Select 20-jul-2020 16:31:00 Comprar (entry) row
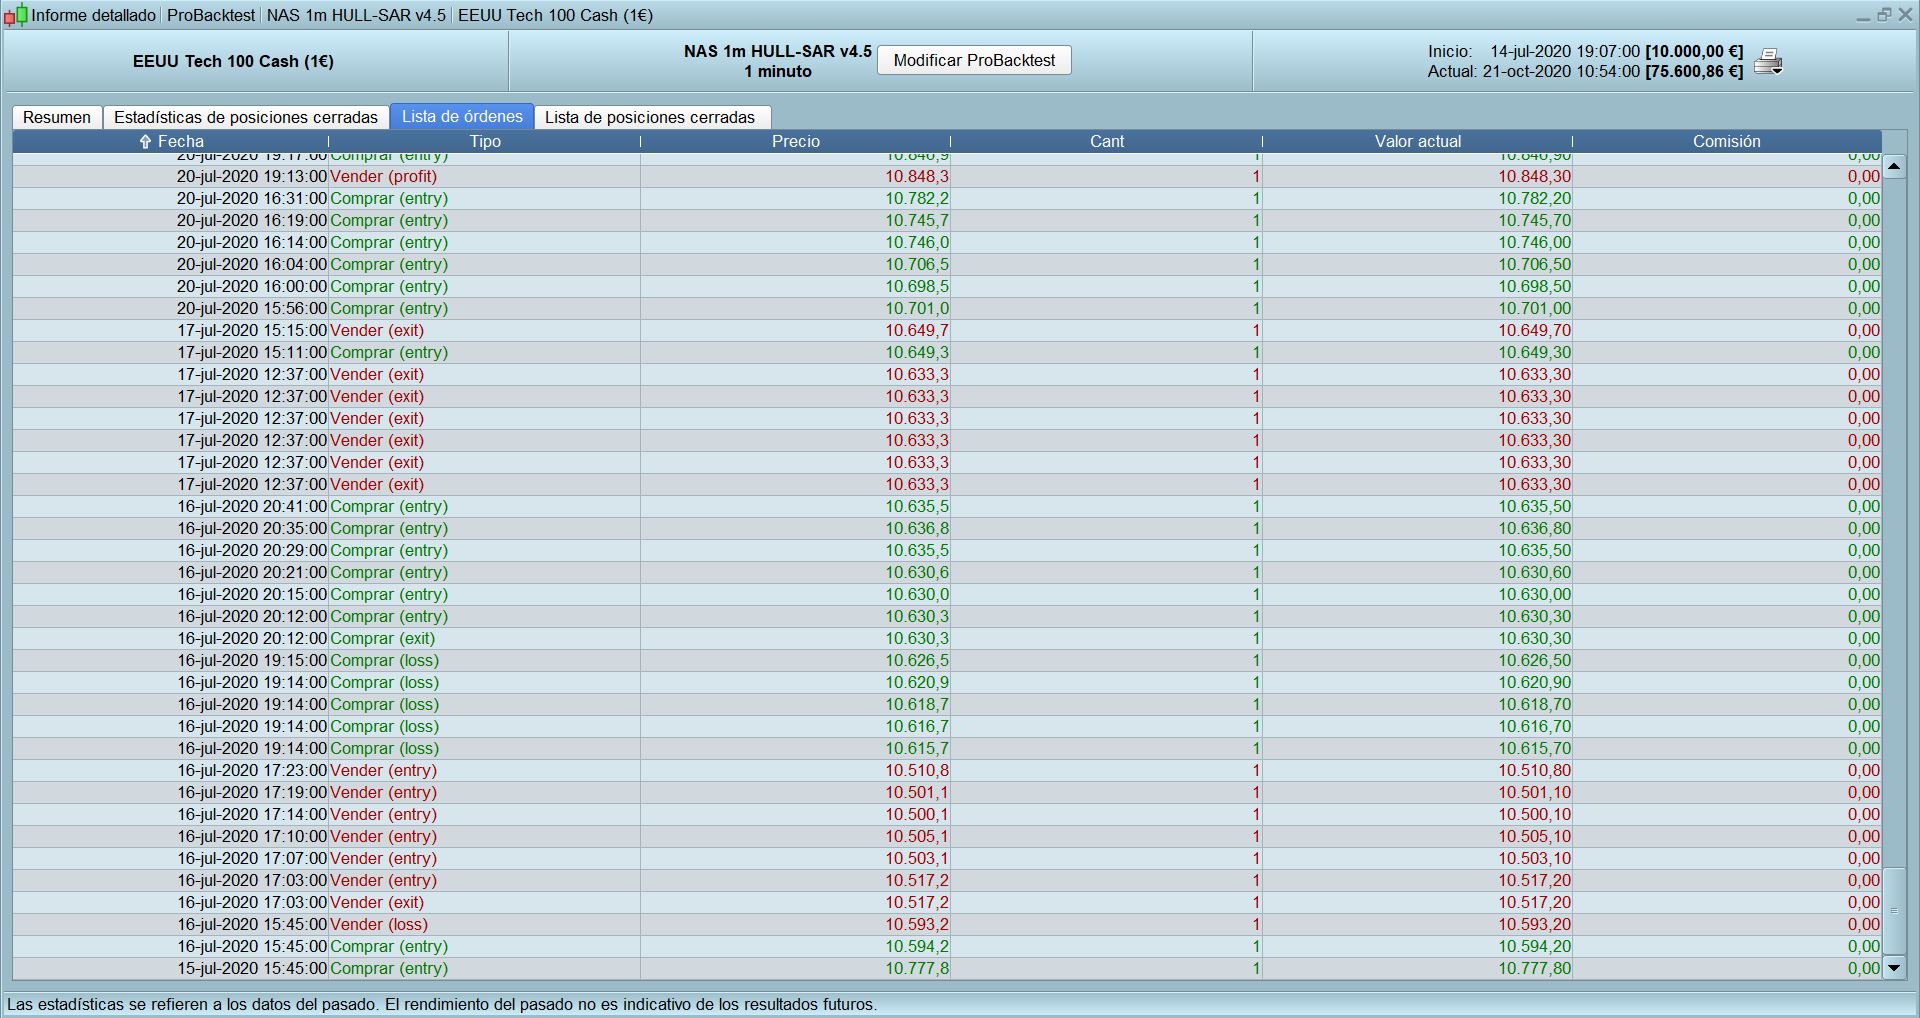The width and height of the screenshot is (1920, 1018). pos(947,198)
